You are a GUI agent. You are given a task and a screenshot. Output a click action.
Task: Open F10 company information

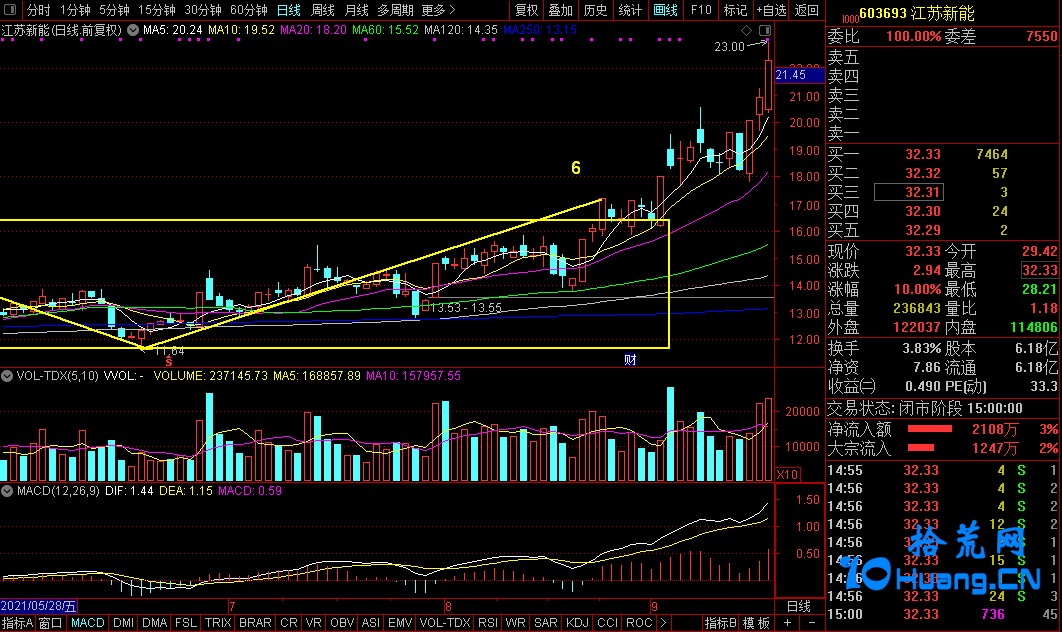(x=701, y=10)
